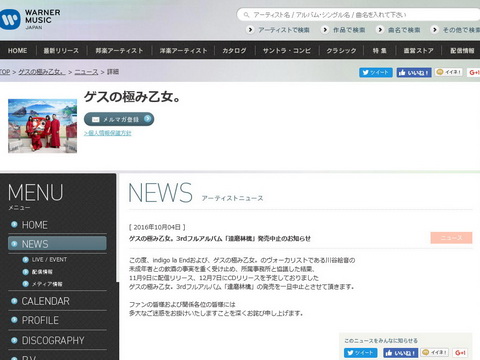
Task: Focus the artist/album search field
Action: pos(358,15)
